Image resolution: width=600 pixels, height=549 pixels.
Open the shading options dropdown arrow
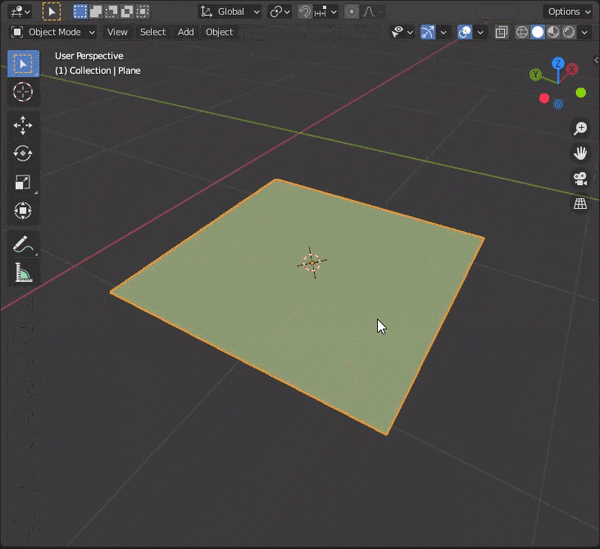(x=584, y=32)
